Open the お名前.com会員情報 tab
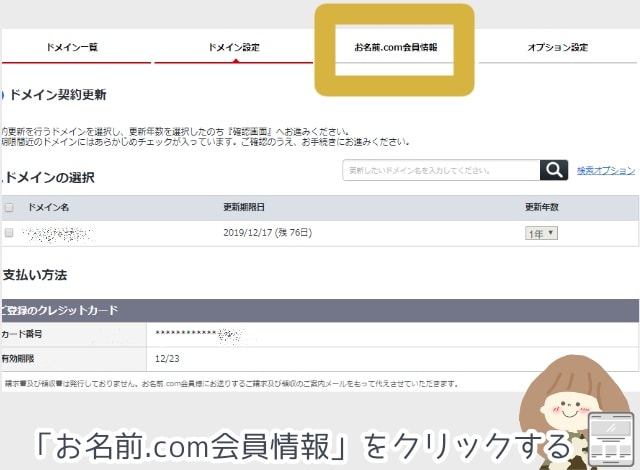640x470 pixels. click(395, 47)
